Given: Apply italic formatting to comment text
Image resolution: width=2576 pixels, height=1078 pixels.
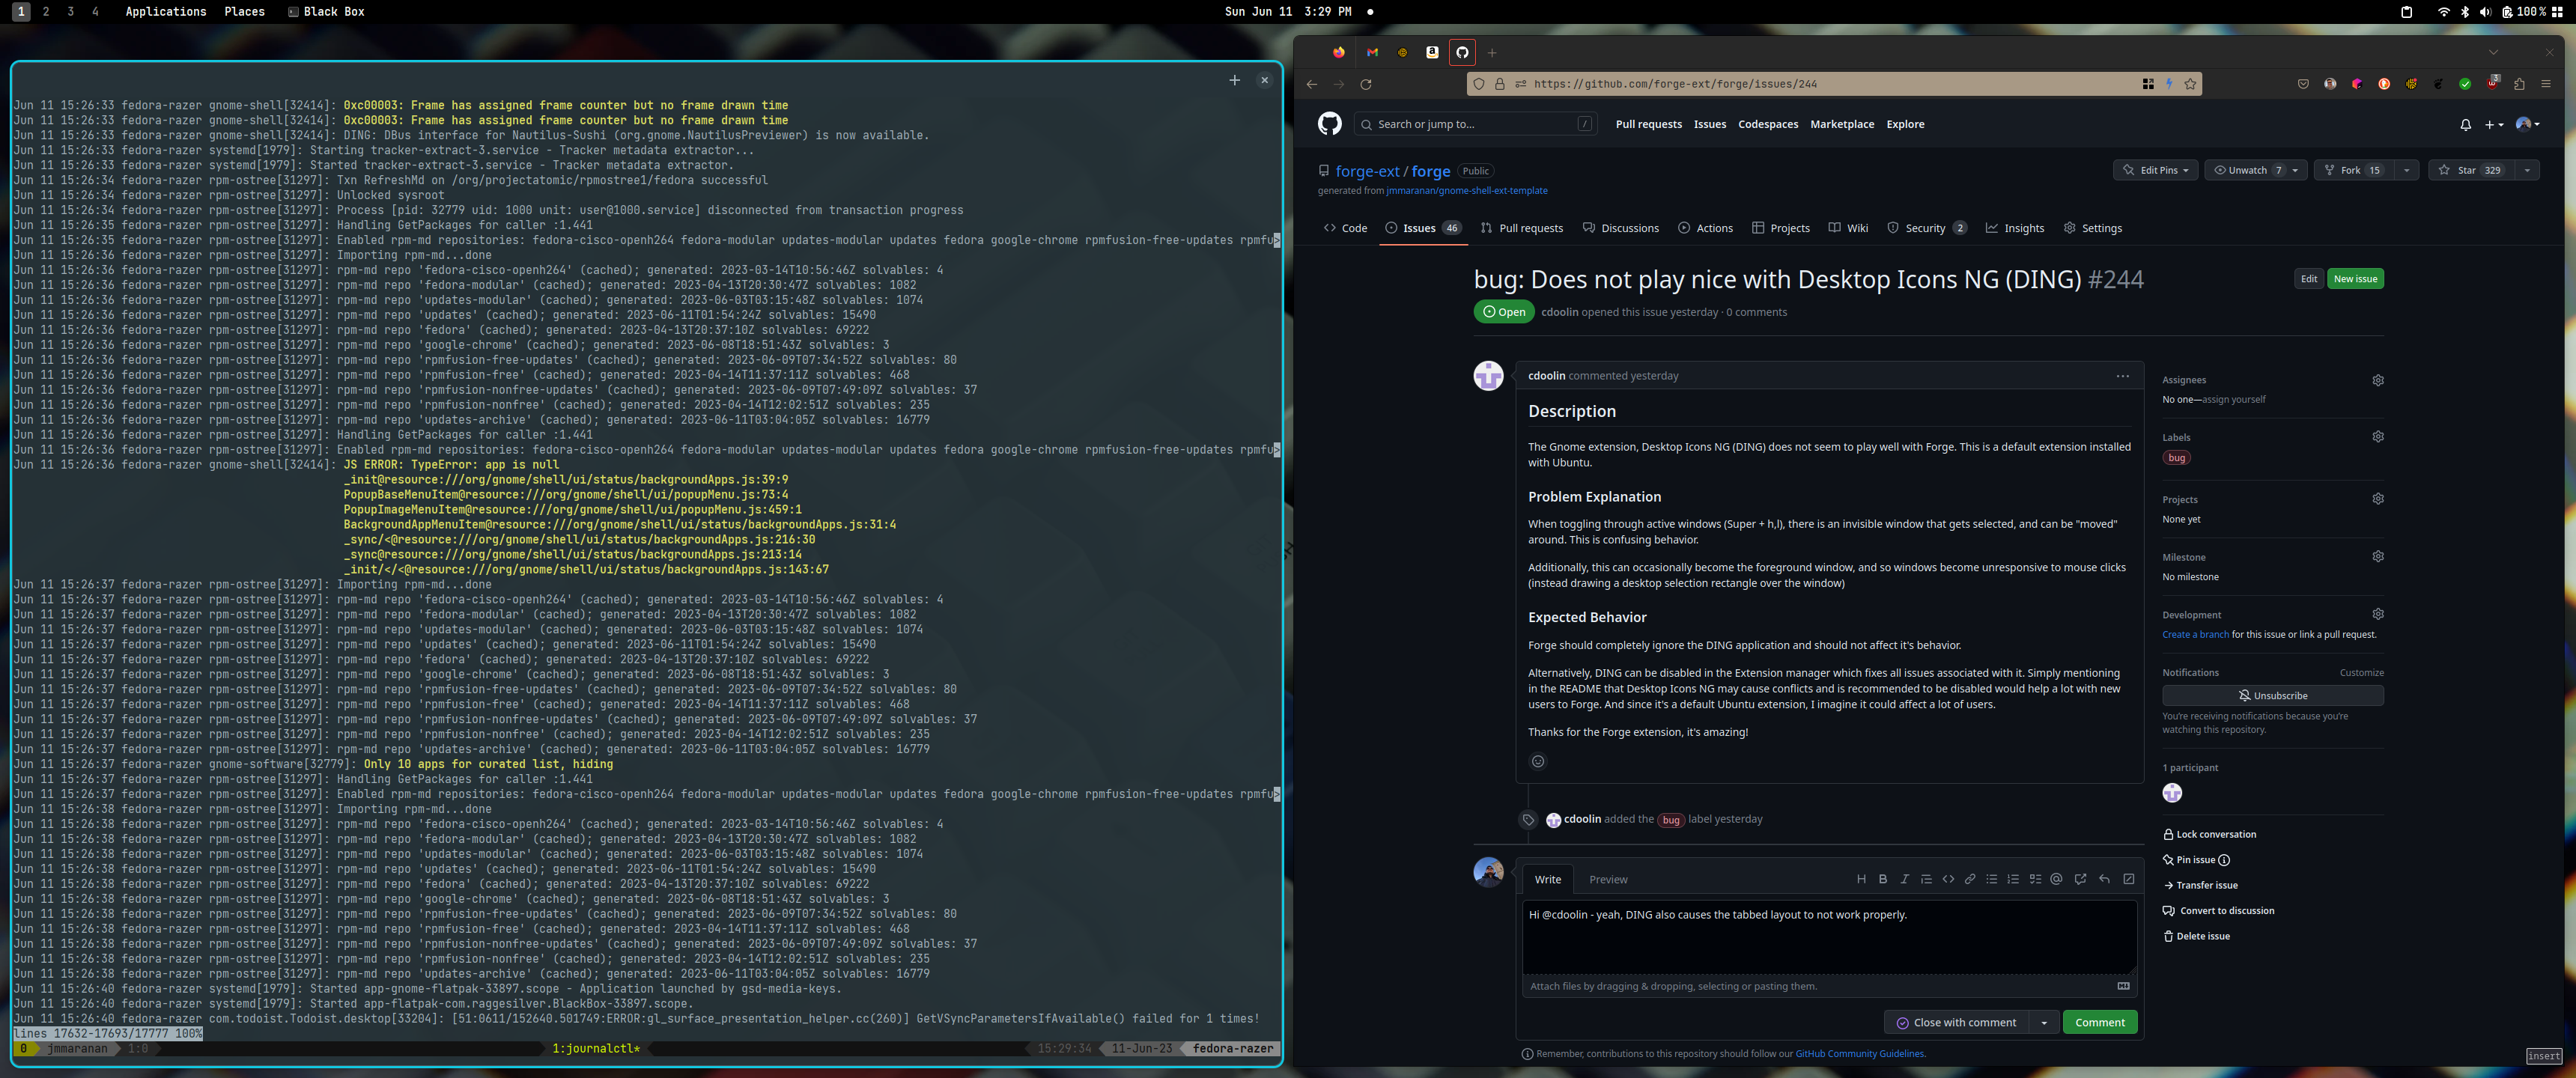Looking at the screenshot, I should (1904, 879).
